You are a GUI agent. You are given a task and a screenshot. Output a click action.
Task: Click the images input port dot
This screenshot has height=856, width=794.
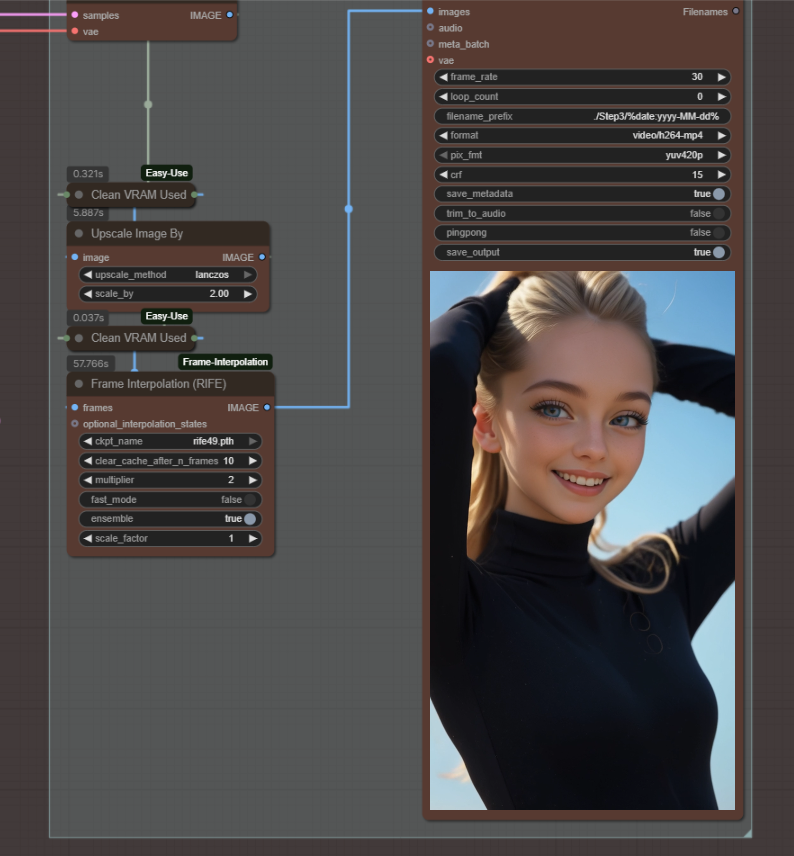(430, 12)
